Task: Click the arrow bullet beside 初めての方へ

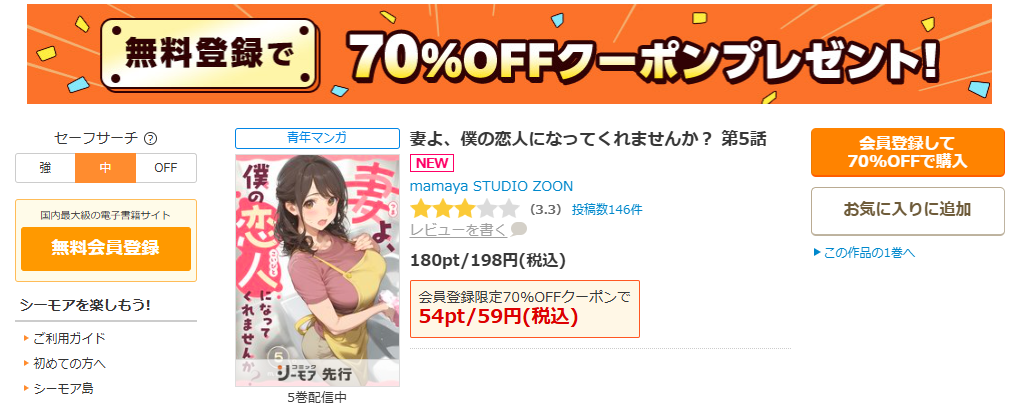Action: tap(26, 363)
